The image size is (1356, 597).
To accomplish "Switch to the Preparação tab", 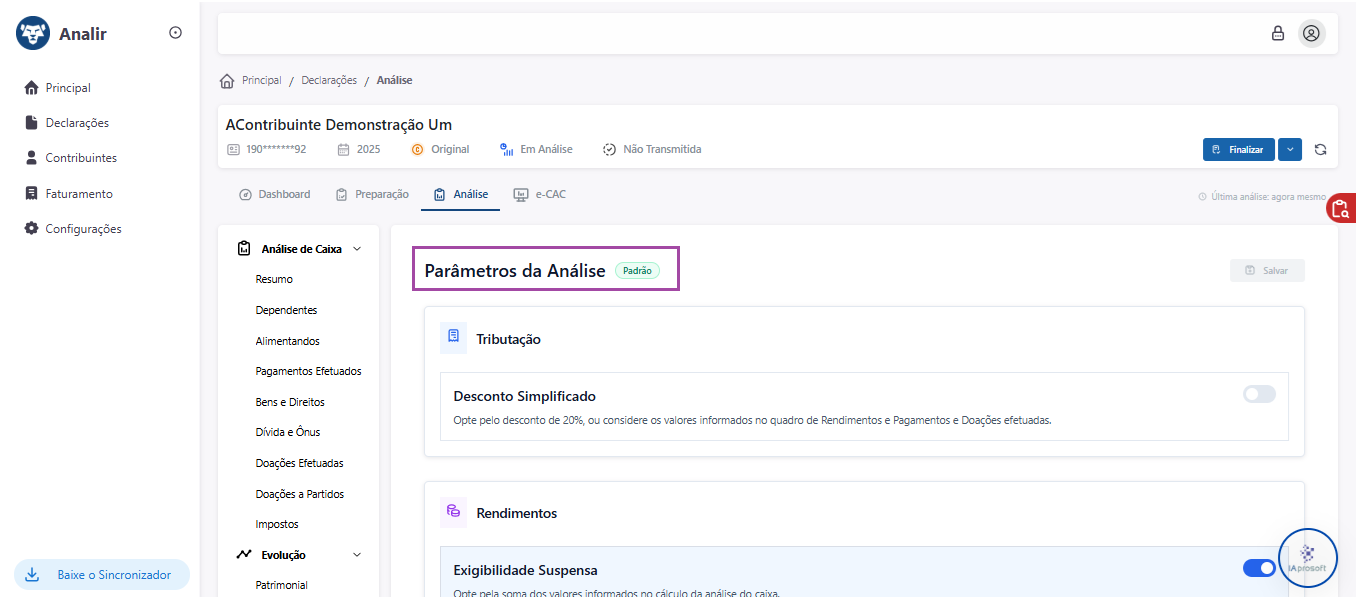I will 372,194.
